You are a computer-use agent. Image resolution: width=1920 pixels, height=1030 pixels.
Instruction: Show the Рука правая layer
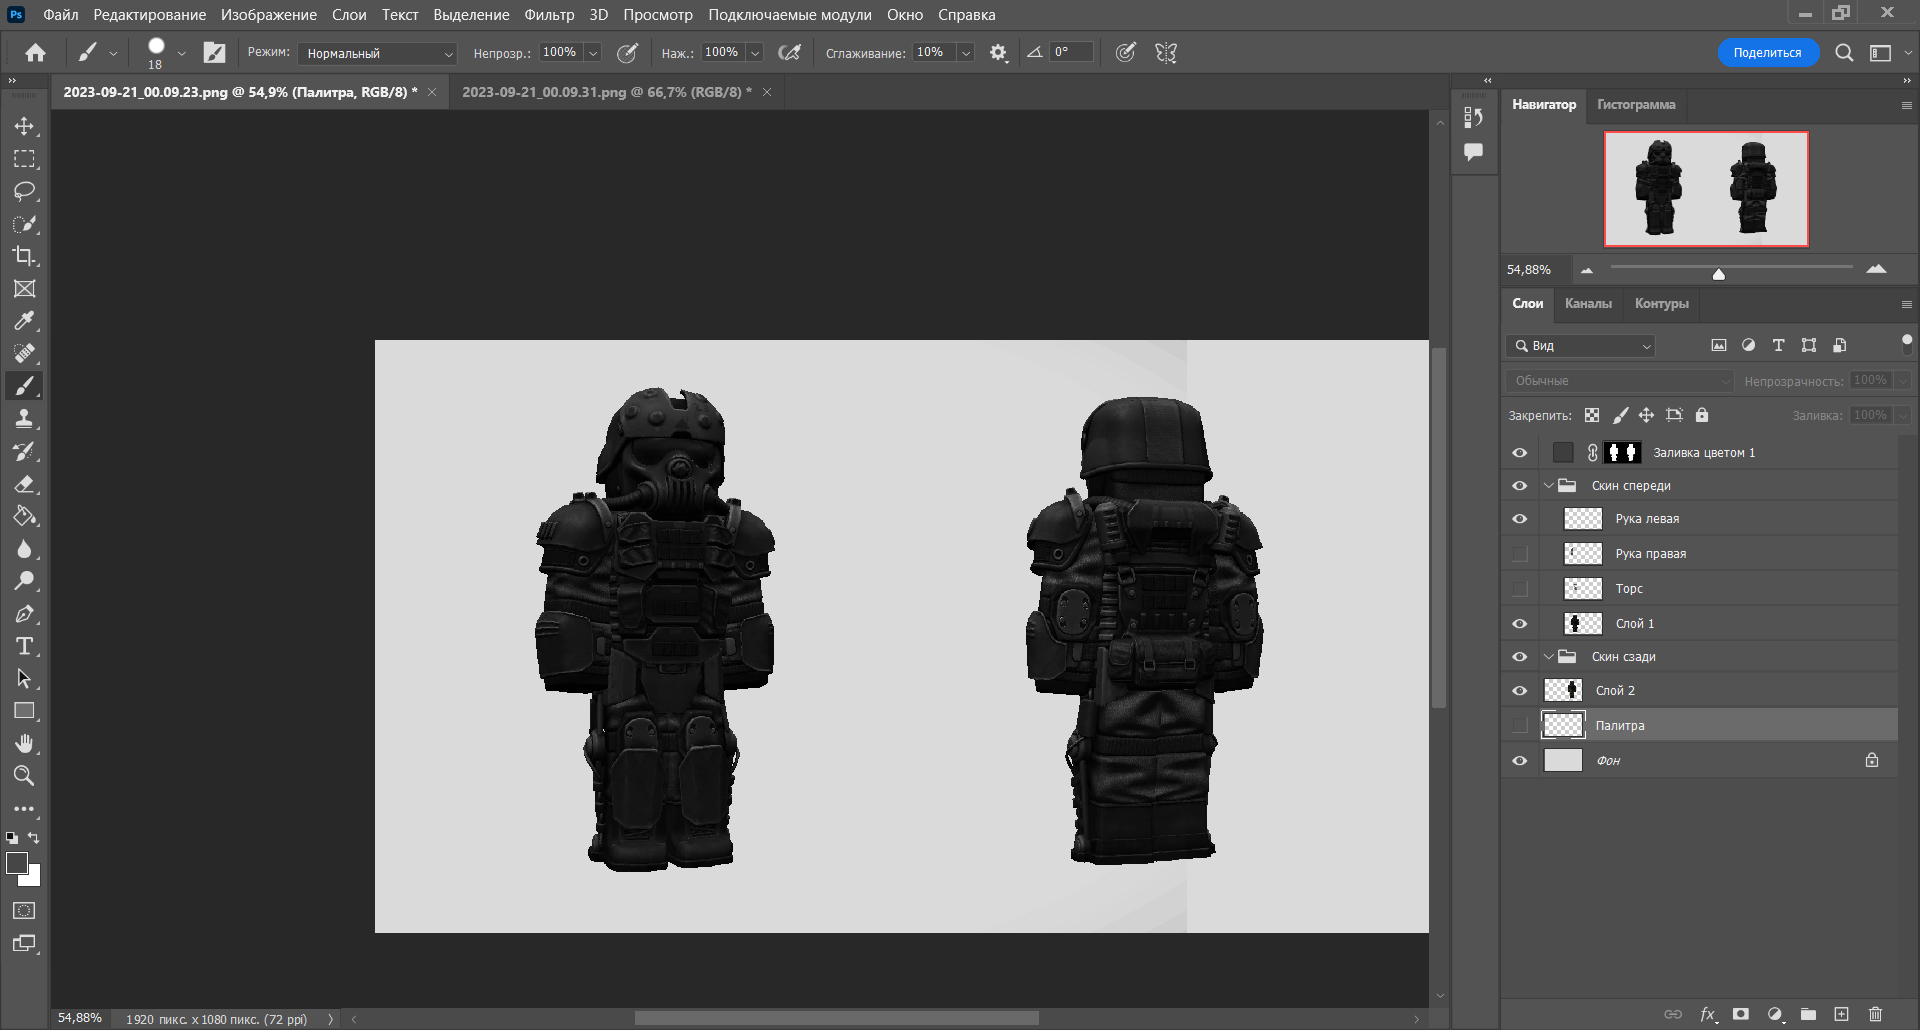pos(1520,554)
